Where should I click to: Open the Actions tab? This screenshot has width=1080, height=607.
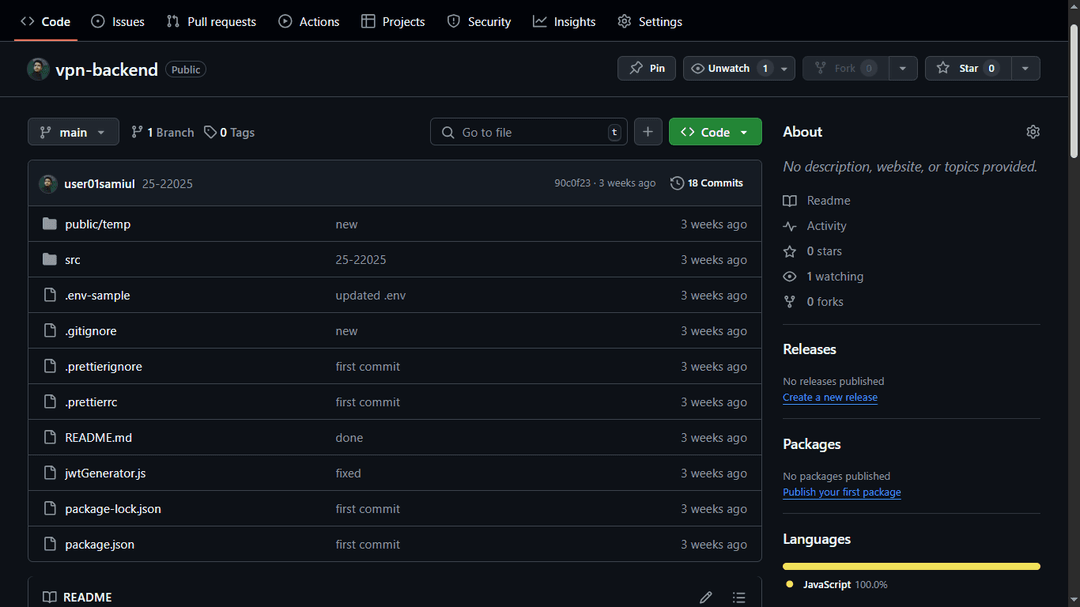(309, 21)
